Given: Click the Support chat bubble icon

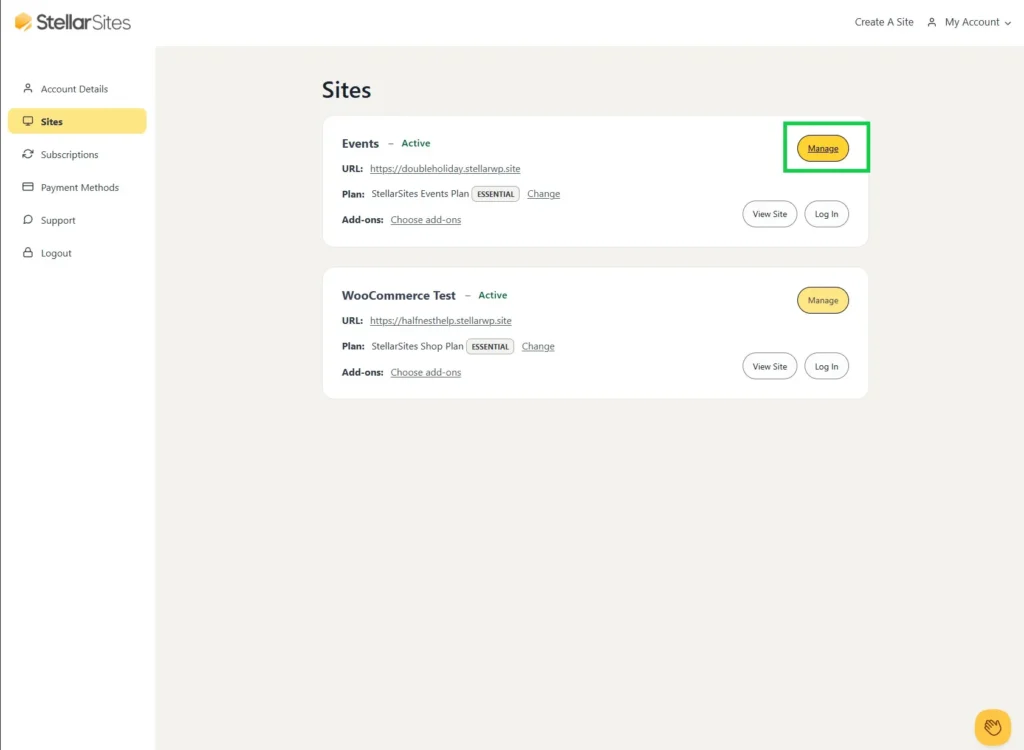Looking at the screenshot, I should 28,220.
